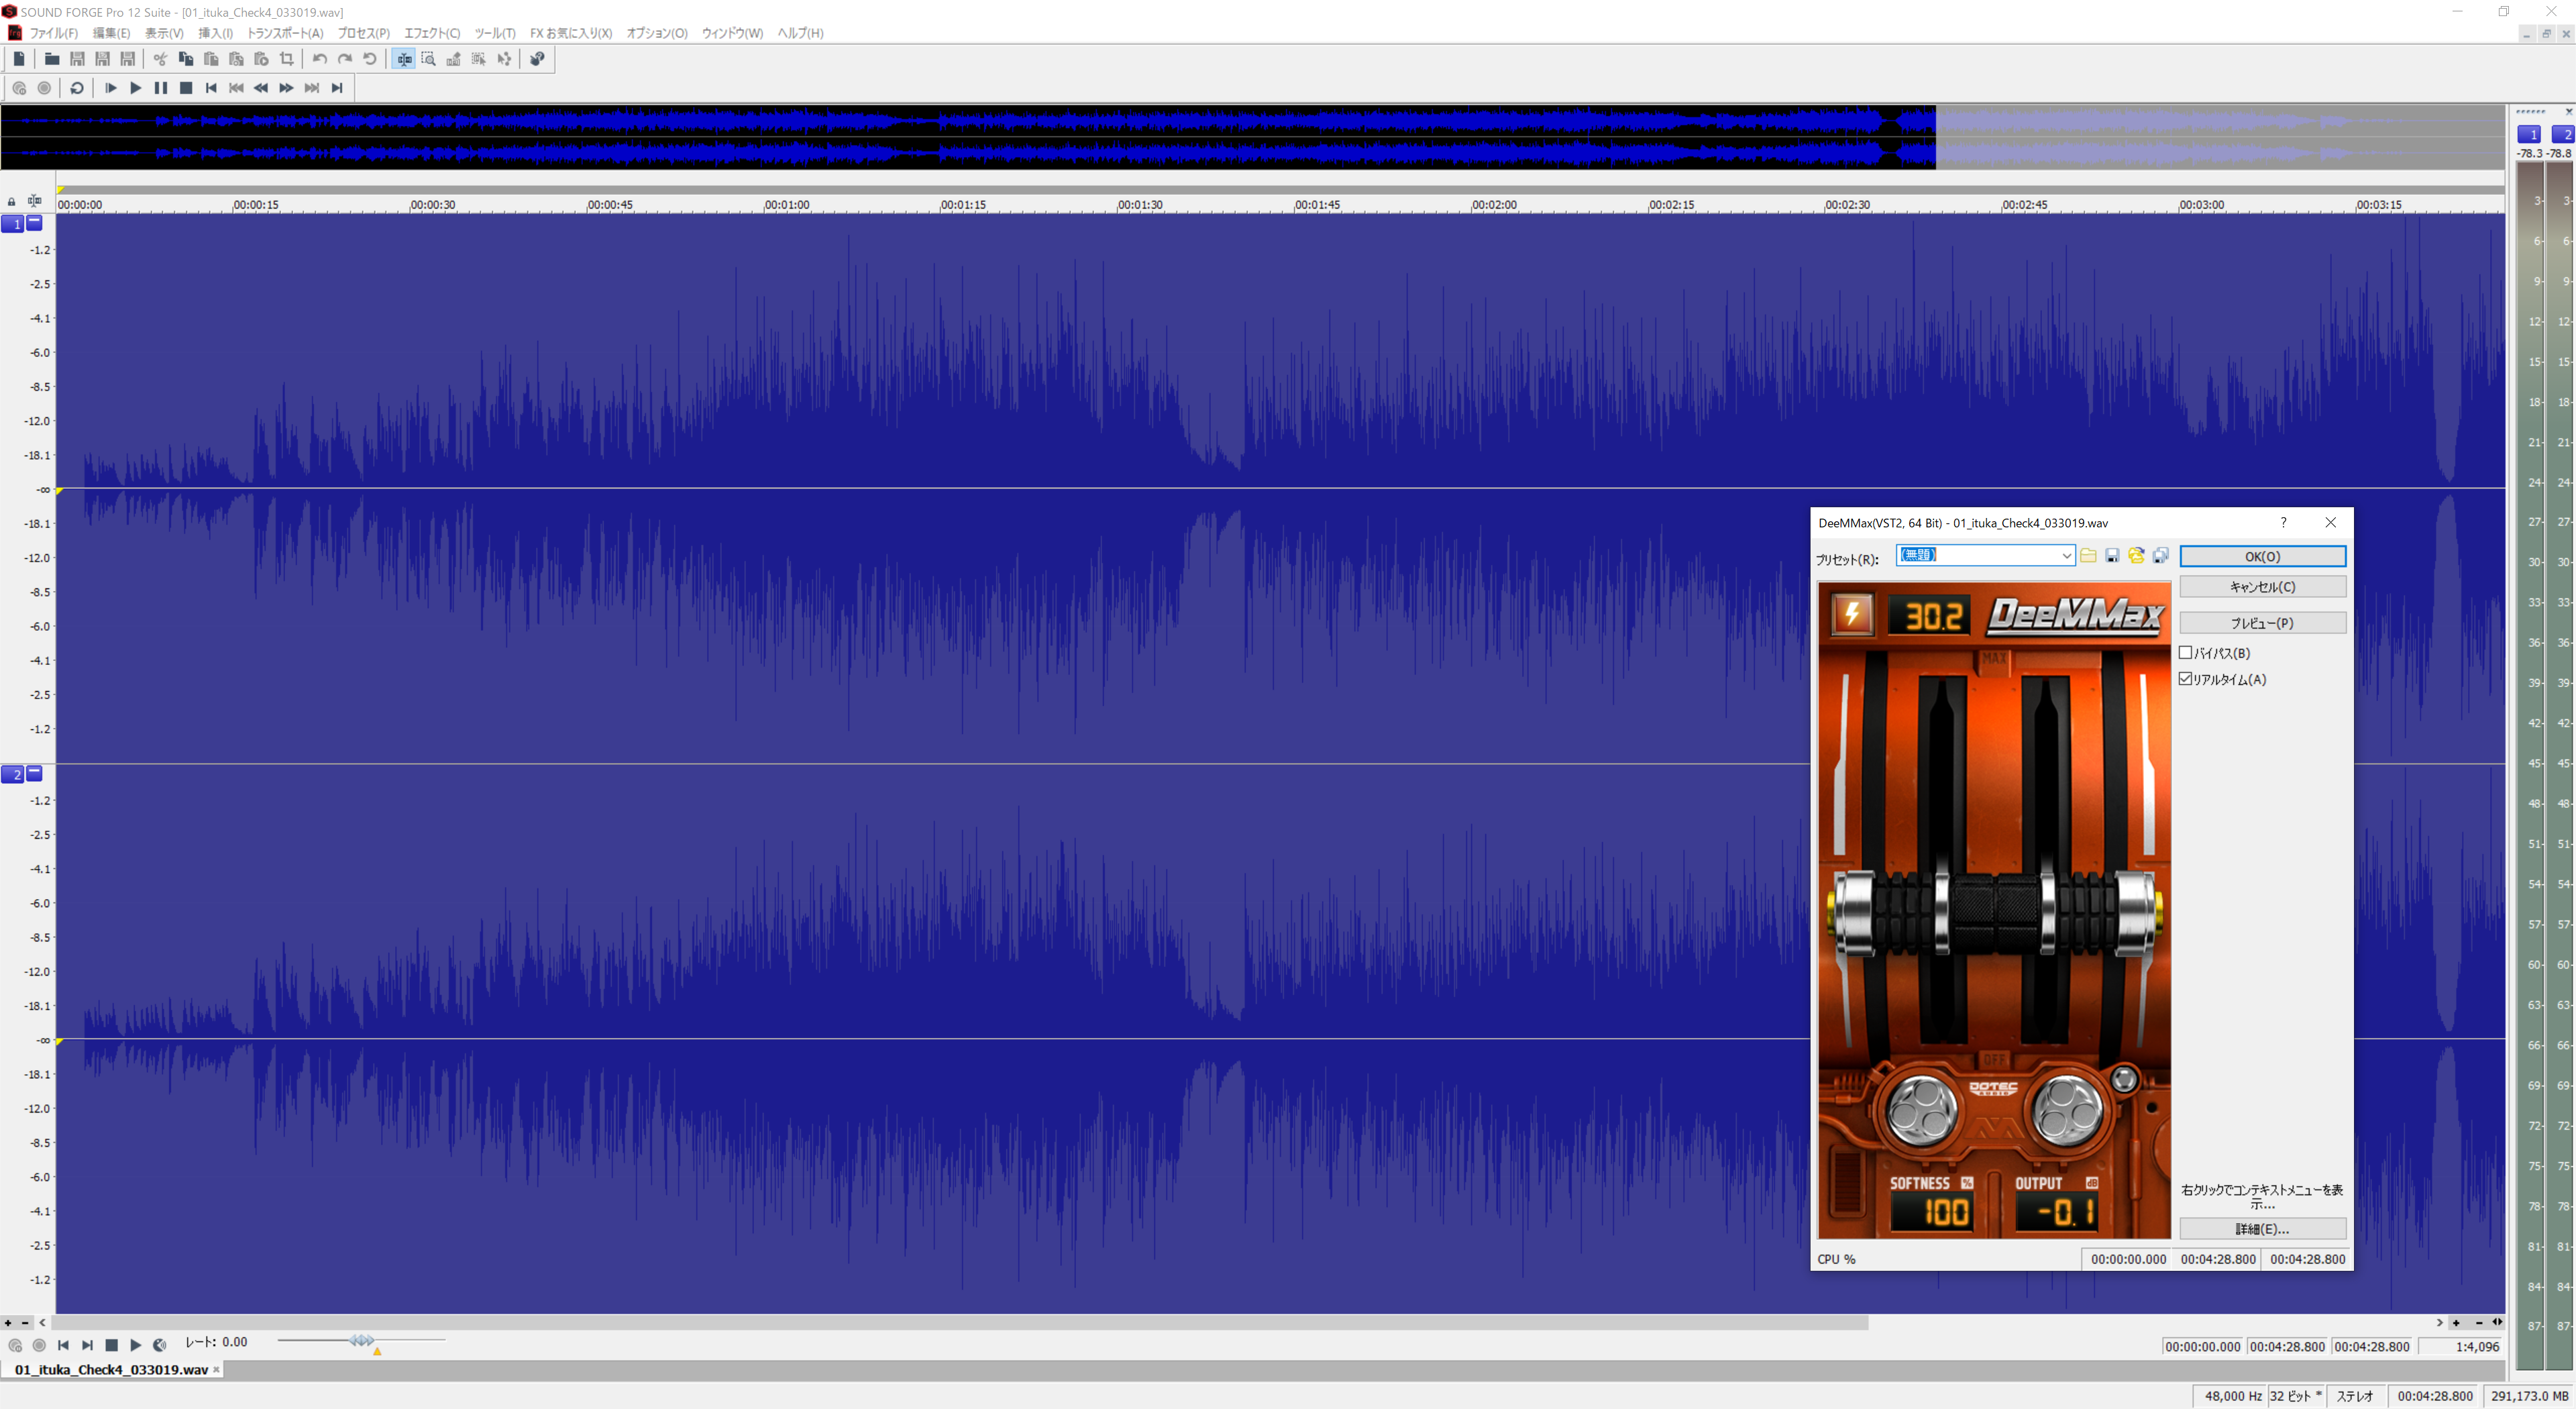This screenshot has width=2576, height=1409.
Task: Select the Pencil draw tool
Action: click(454, 59)
